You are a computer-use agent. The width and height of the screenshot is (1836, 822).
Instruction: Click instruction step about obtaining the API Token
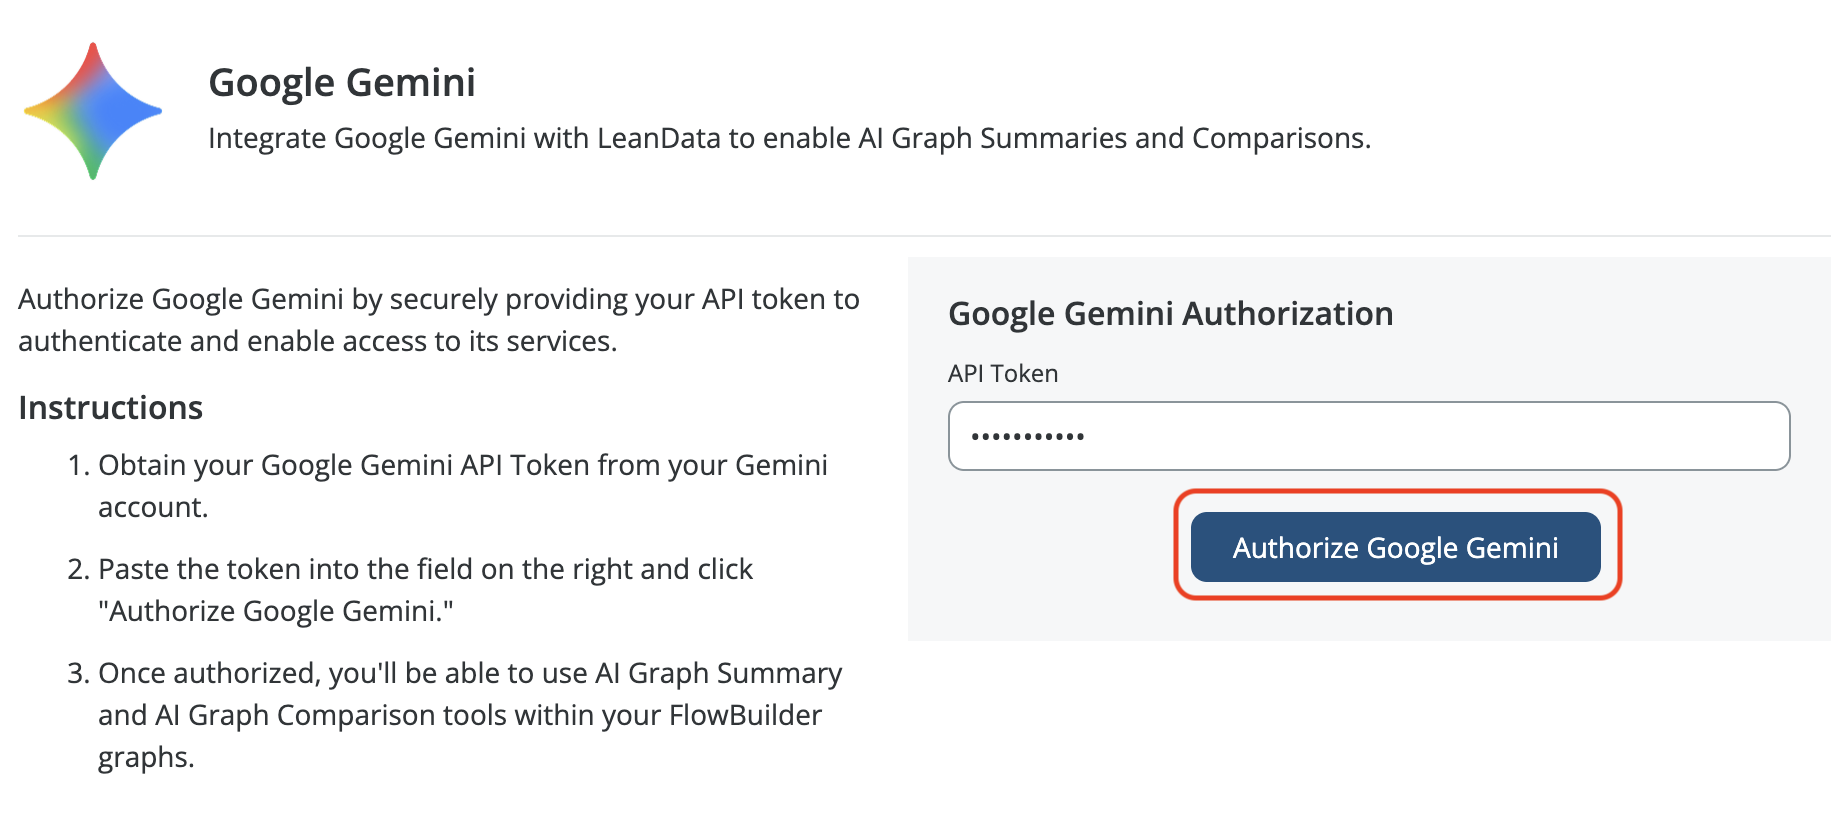pyautogui.click(x=462, y=486)
